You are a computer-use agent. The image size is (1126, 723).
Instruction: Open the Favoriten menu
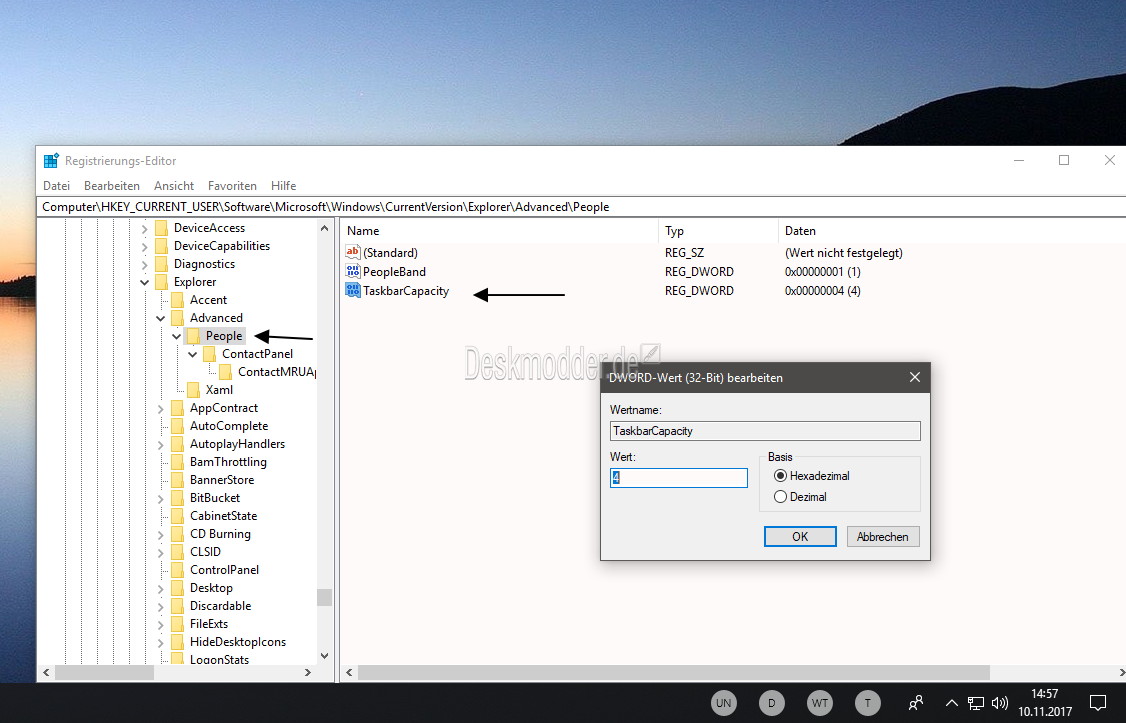(x=232, y=185)
